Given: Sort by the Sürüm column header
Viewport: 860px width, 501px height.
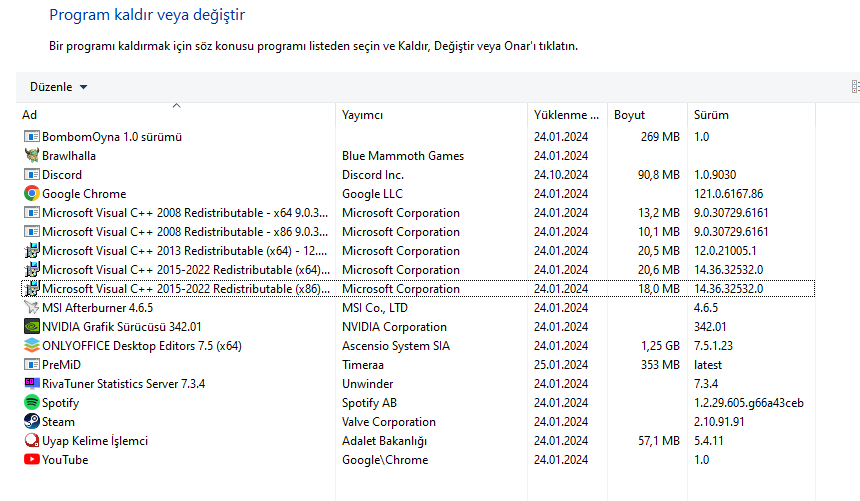Looking at the screenshot, I should tap(751, 115).
